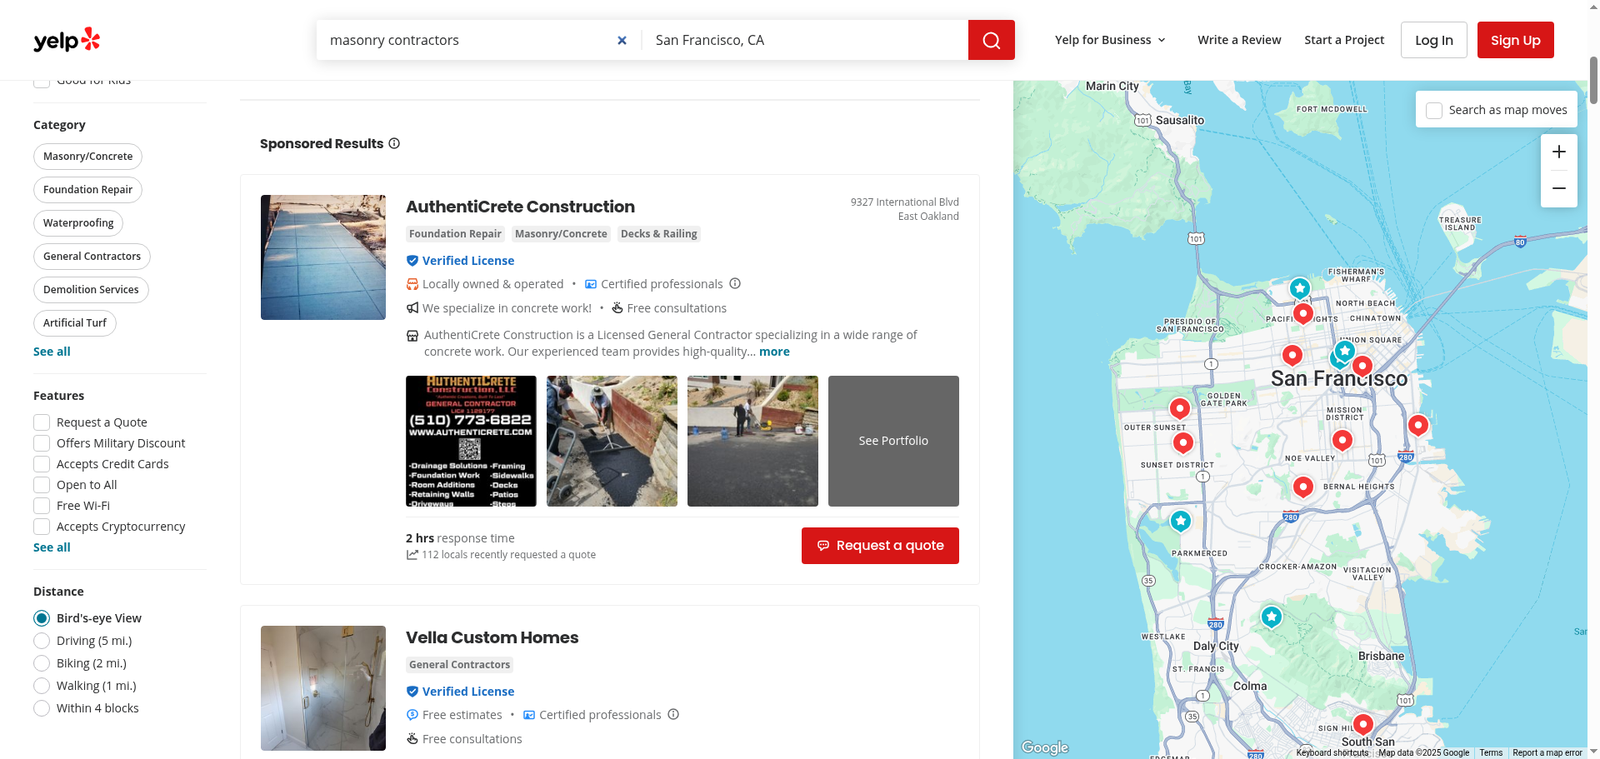Filter by Waterproofing category

coord(78,223)
